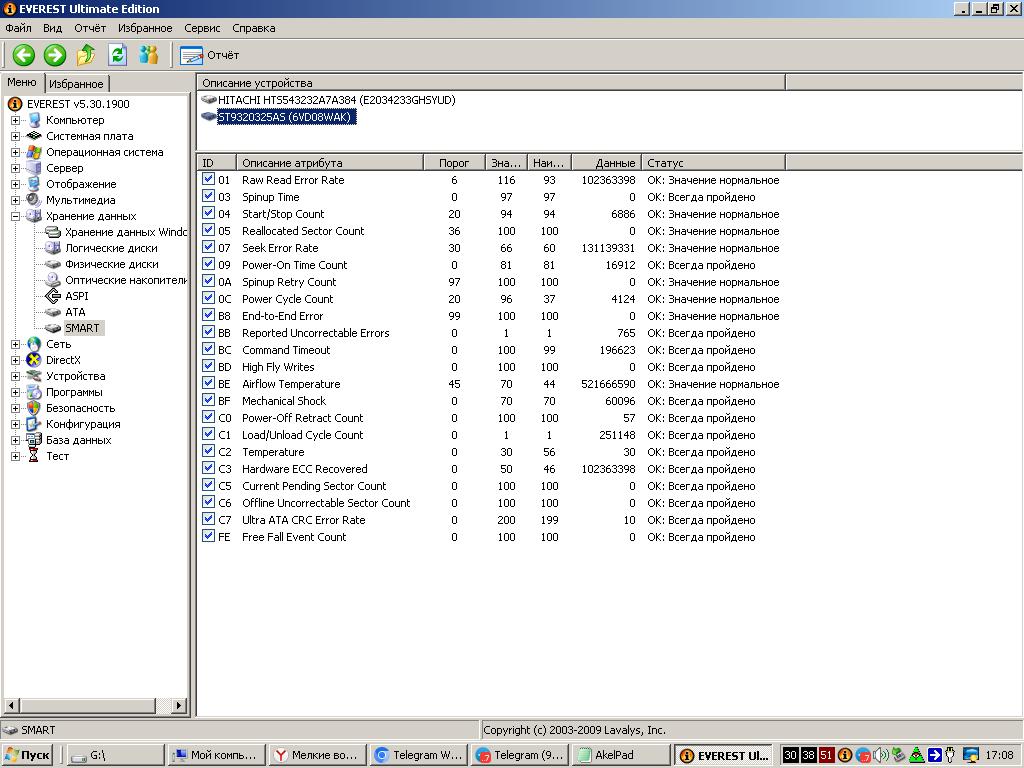Uncheck the Raw Read Error Rate checkbox
The width and height of the screenshot is (1024, 768).
click(x=209, y=180)
